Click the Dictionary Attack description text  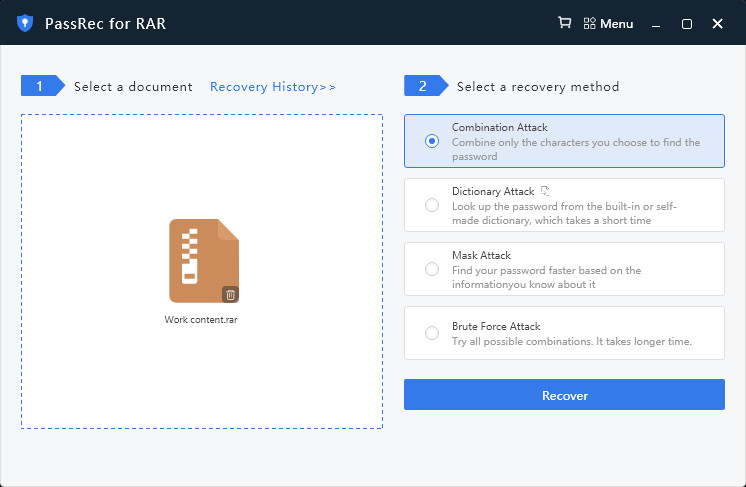564,213
